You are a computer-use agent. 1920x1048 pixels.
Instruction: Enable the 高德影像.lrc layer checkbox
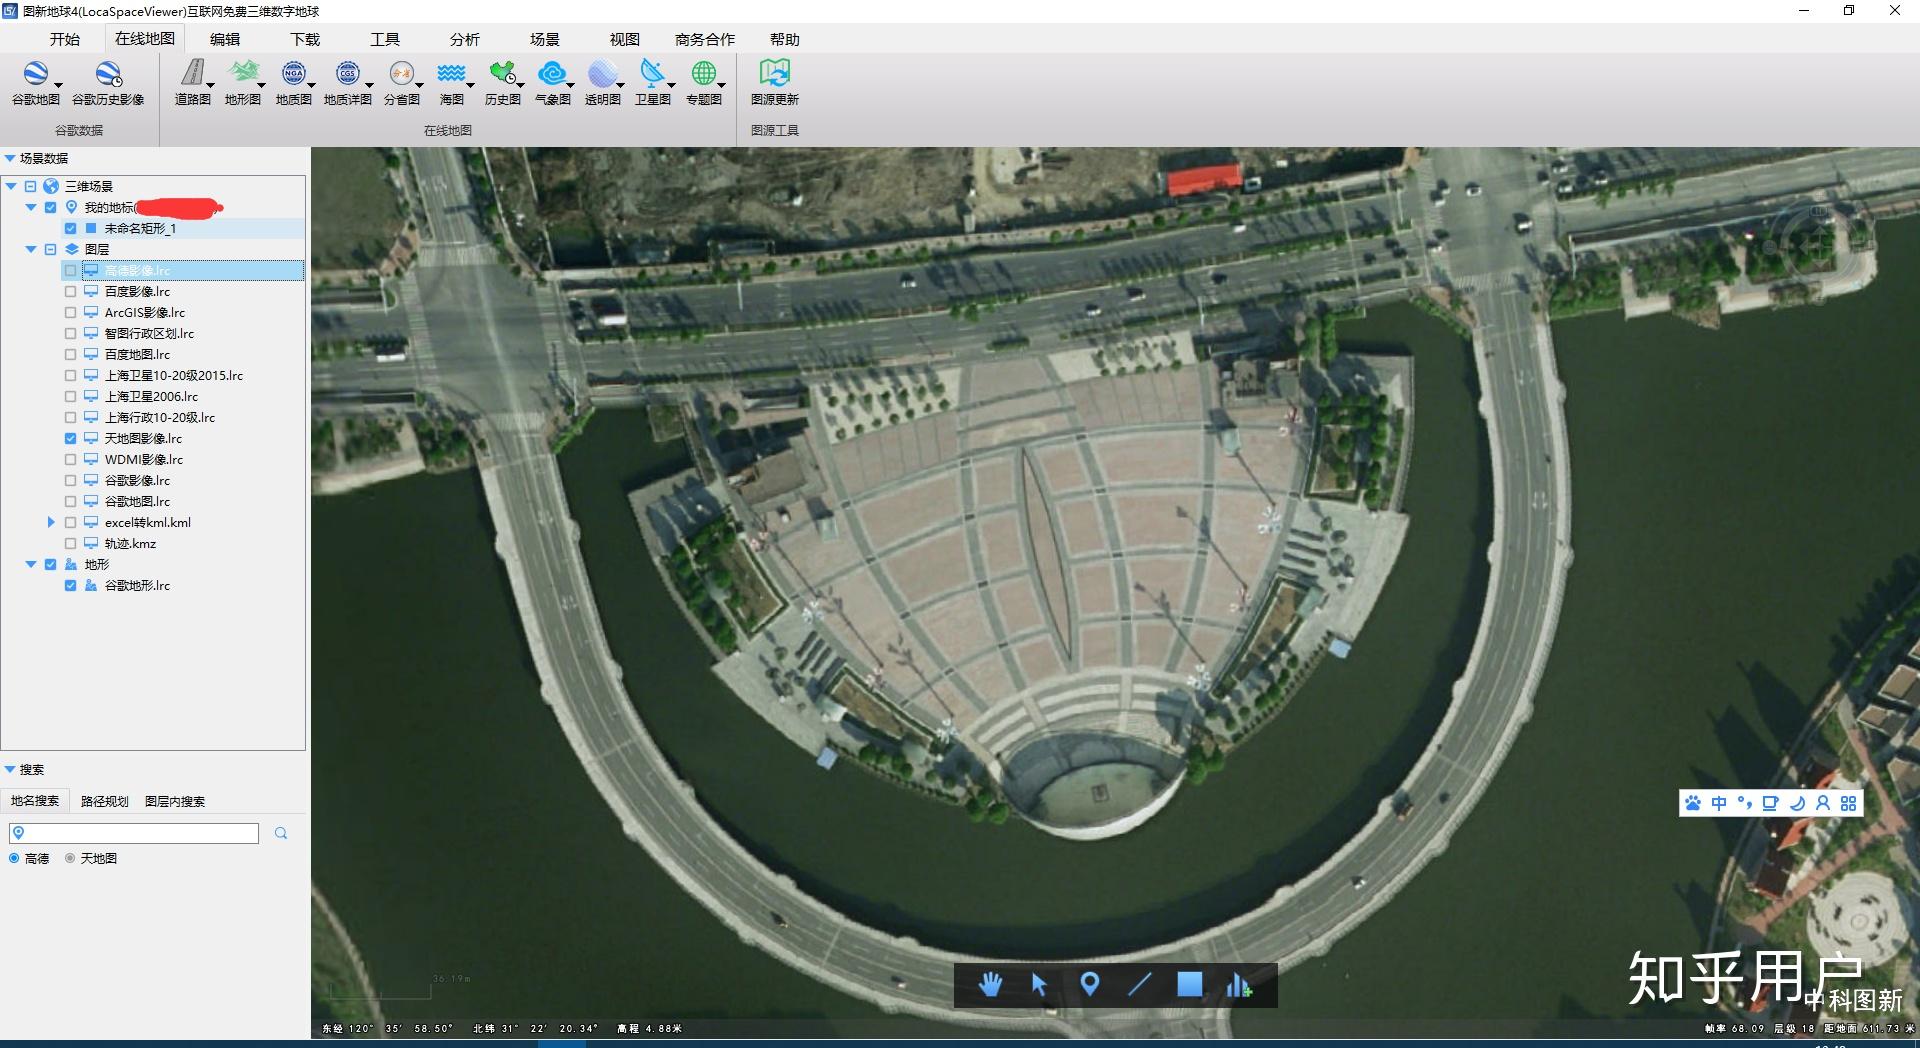[x=70, y=270]
